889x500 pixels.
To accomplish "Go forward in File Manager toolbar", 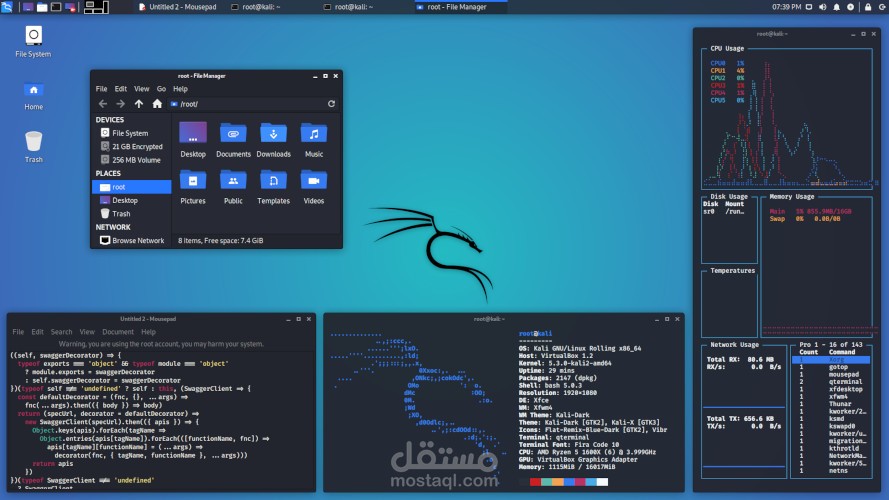I will tap(120, 104).
